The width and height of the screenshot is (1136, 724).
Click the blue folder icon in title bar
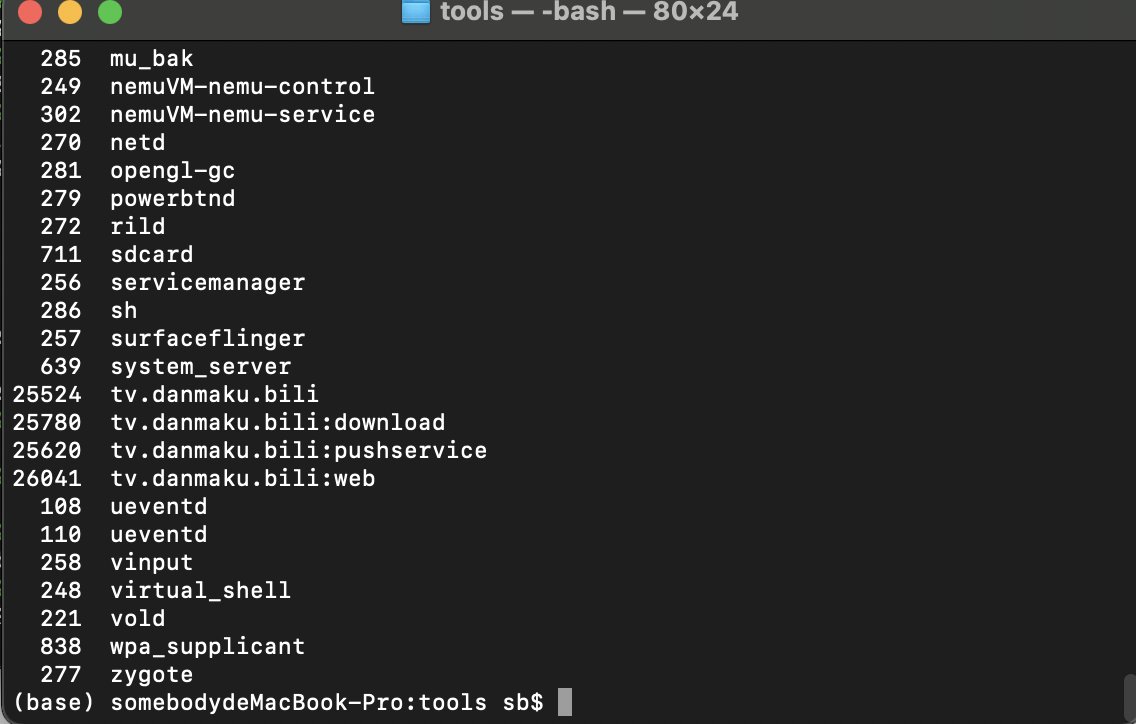[x=416, y=11]
